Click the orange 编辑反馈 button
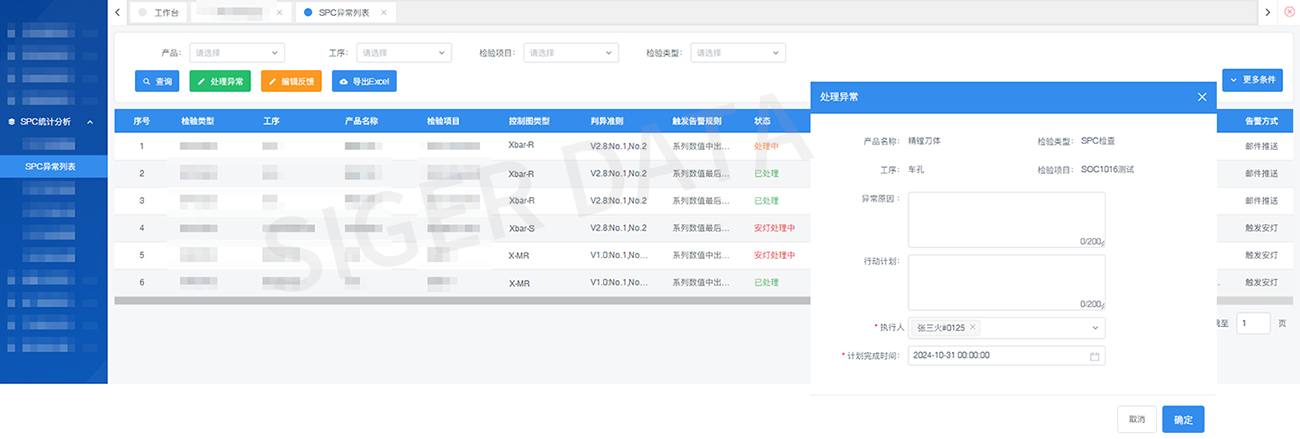Image resolution: width=1300 pixels, height=439 pixels. tap(291, 81)
